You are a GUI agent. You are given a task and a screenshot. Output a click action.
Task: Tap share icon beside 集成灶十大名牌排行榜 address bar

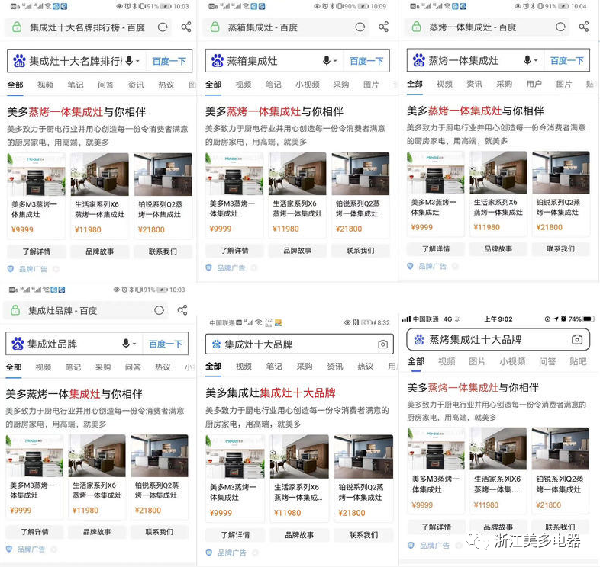pyautogui.click(x=186, y=27)
